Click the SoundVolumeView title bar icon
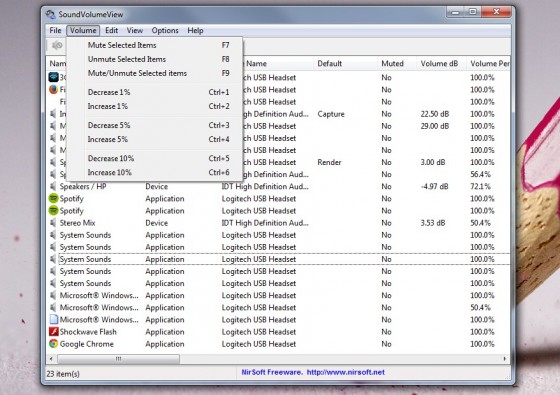The height and width of the screenshot is (395, 560). tap(51, 14)
